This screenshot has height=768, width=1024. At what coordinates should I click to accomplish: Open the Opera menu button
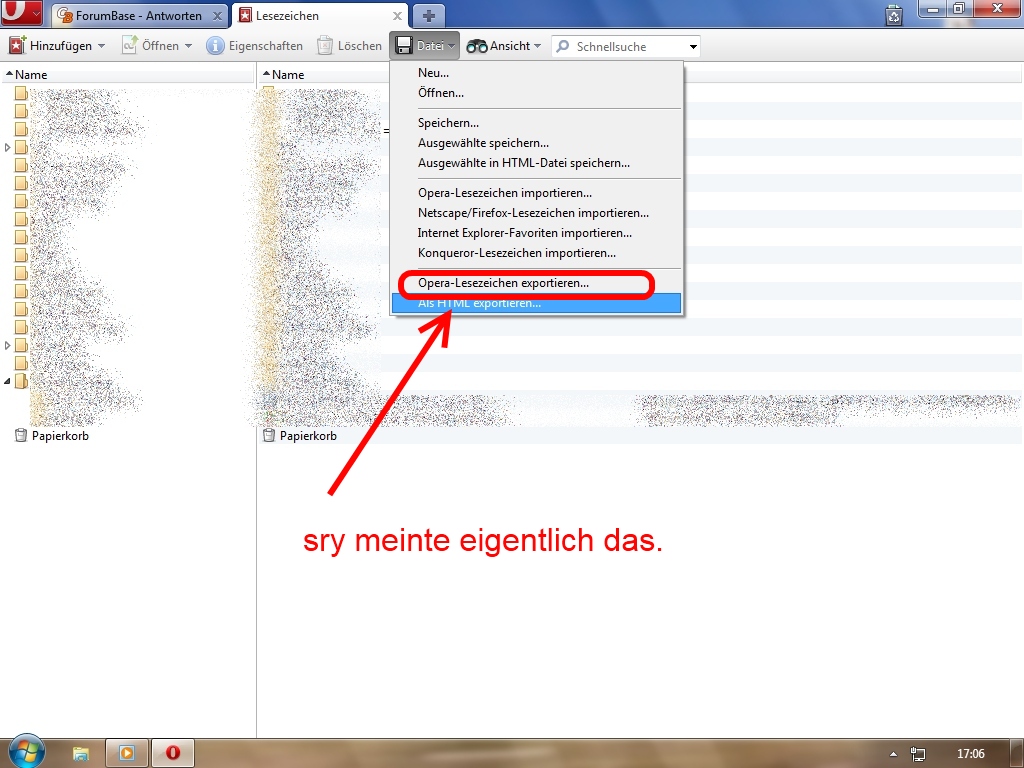pyautogui.click(x=22, y=13)
